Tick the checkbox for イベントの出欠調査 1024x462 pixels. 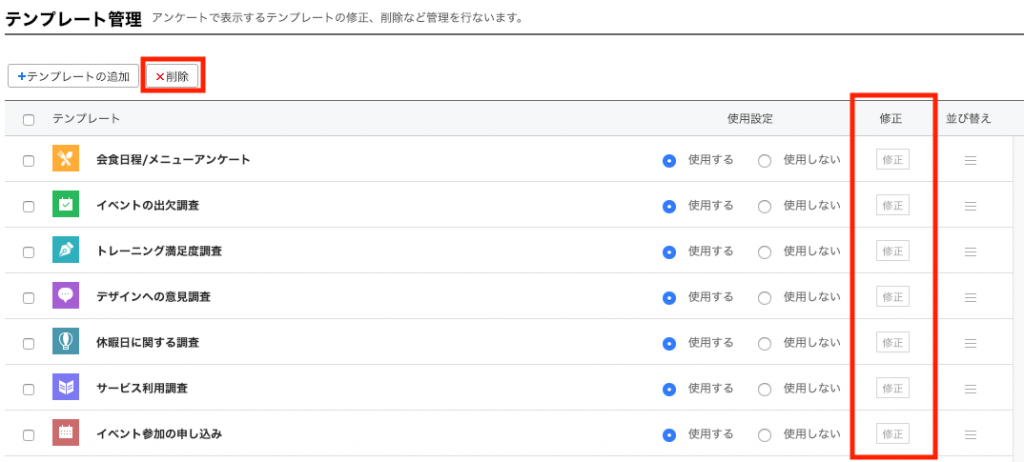29,206
